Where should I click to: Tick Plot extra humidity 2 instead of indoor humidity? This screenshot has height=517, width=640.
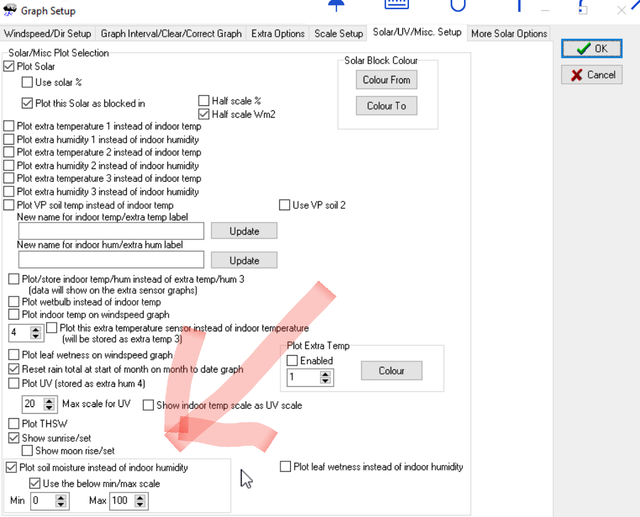9,165
